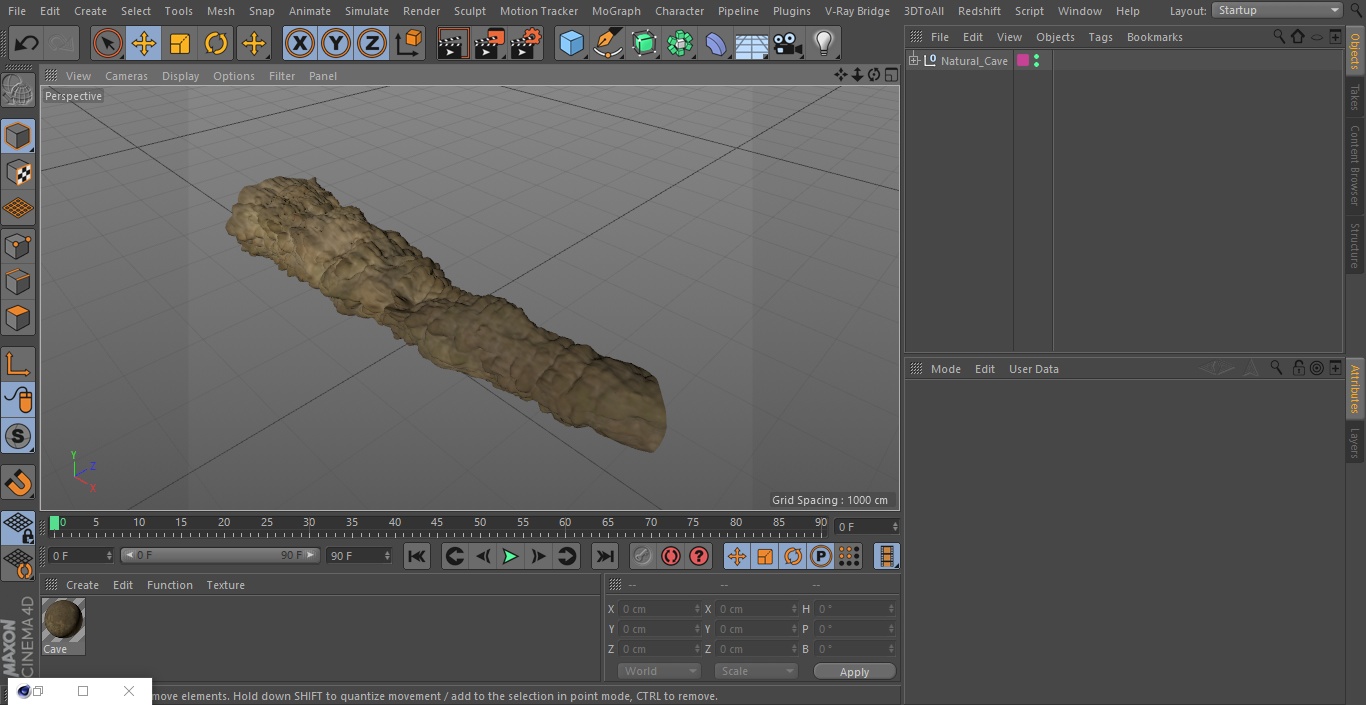The height and width of the screenshot is (705, 1366).
Task: Click the Natural_Cave layer color swatch
Action: pyautogui.click(x=1023, y=61)
